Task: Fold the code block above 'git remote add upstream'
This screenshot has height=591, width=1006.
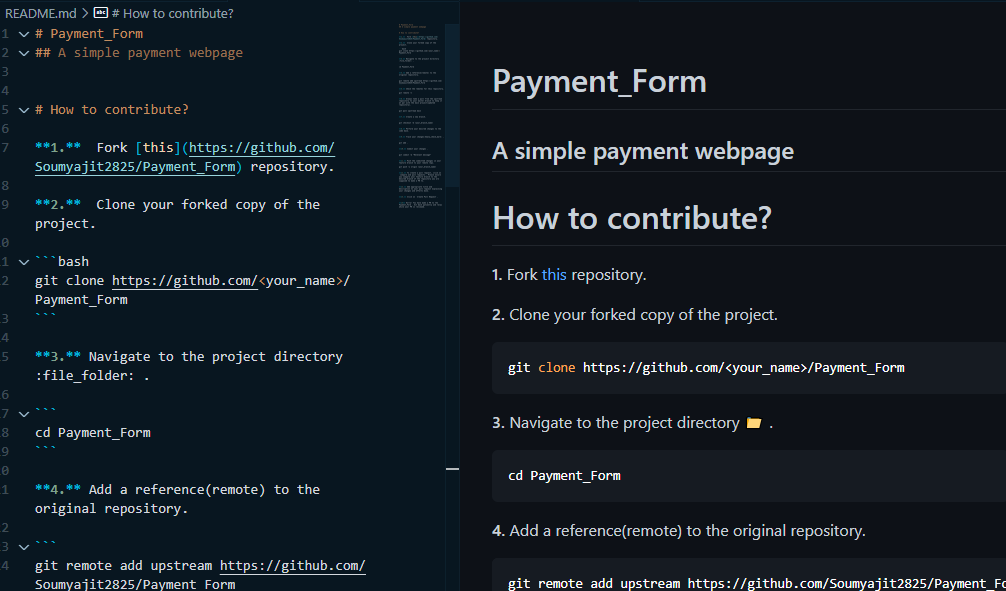Action: 24,547
